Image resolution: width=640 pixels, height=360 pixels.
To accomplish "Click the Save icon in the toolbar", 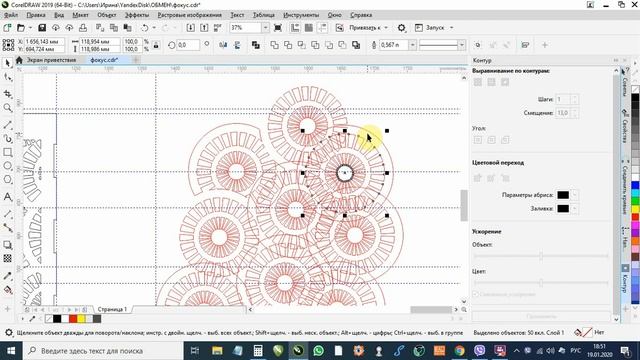I will (42, 28).
